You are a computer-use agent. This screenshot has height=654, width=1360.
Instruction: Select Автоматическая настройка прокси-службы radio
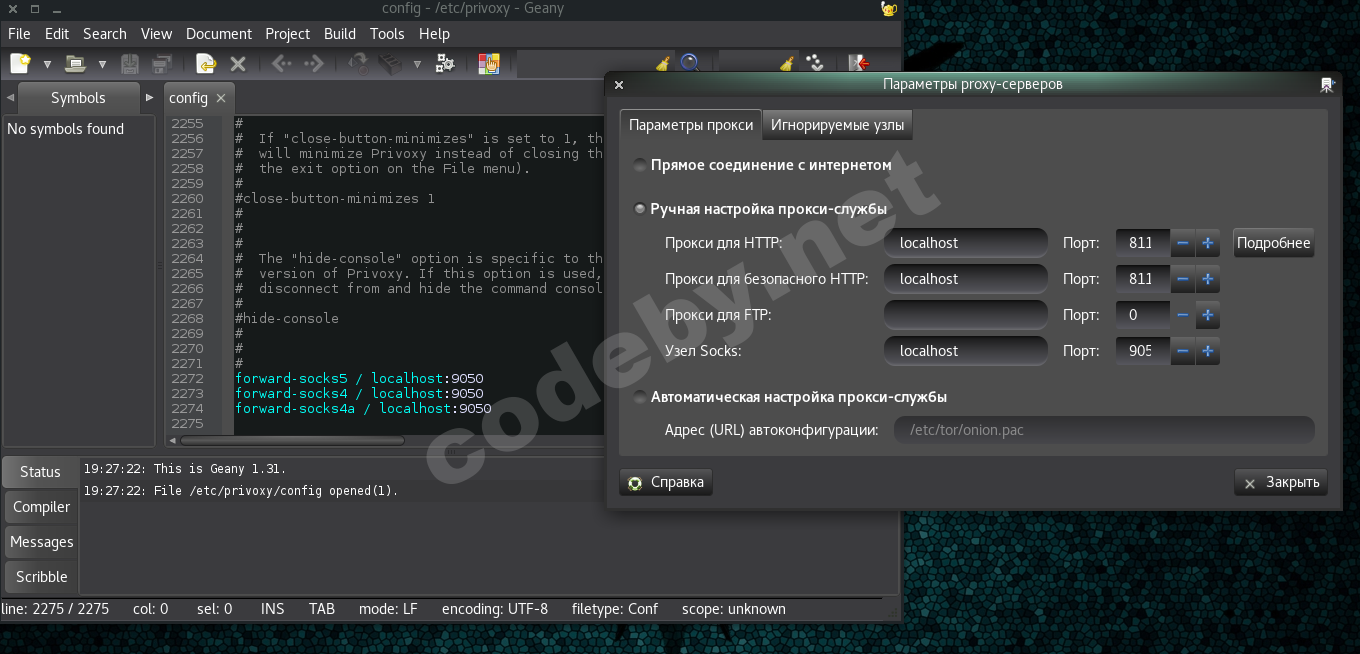640,397
